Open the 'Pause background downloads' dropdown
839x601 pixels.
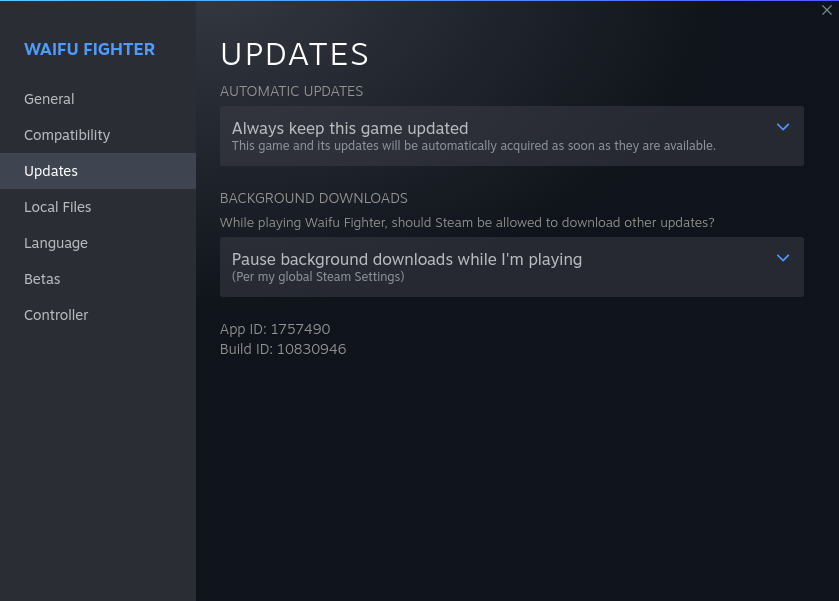[512, 267]
